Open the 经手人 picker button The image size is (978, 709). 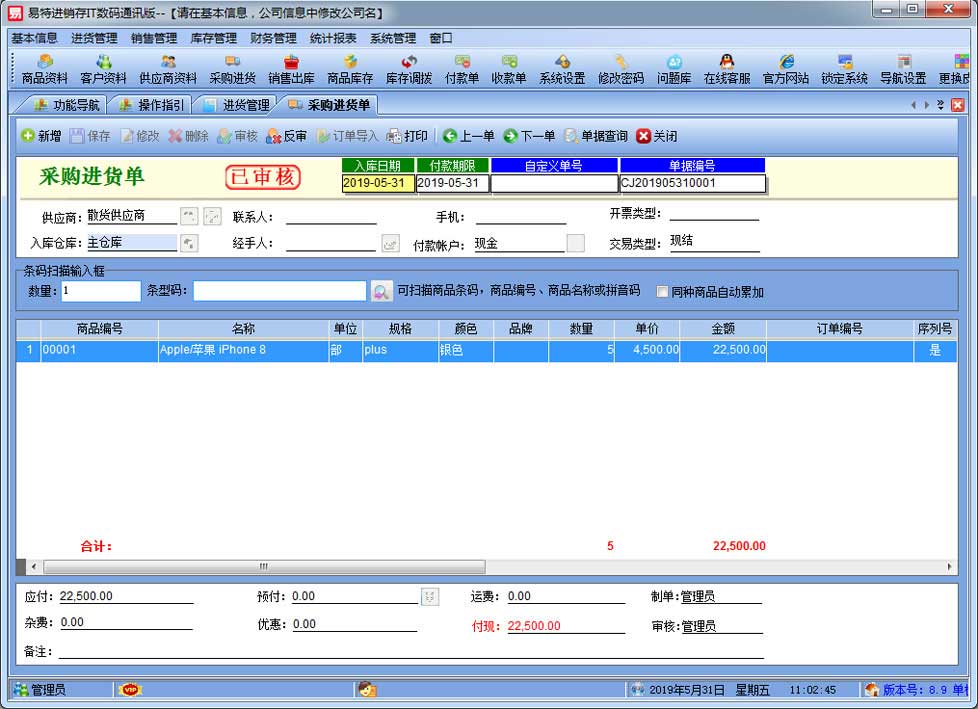tap(390, 243)
